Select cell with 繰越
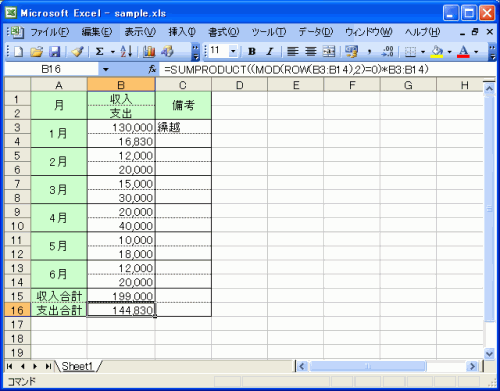 [183, 127]
